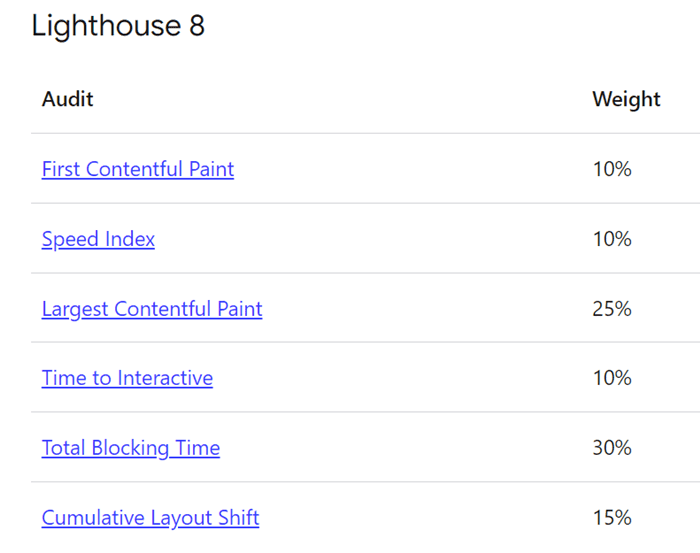Visit the Time to Interactive link
The height and width of the screenshot is (553, 700).
[x=127, y=378]
